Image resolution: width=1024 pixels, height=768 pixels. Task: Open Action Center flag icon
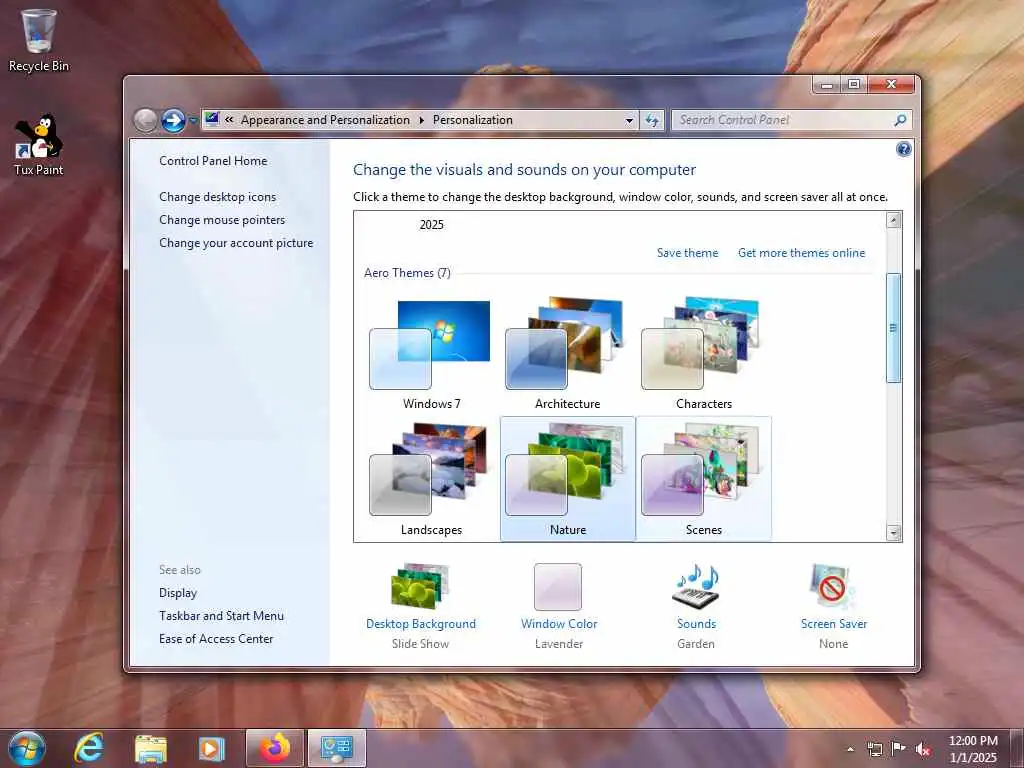(x=899, y=749)
